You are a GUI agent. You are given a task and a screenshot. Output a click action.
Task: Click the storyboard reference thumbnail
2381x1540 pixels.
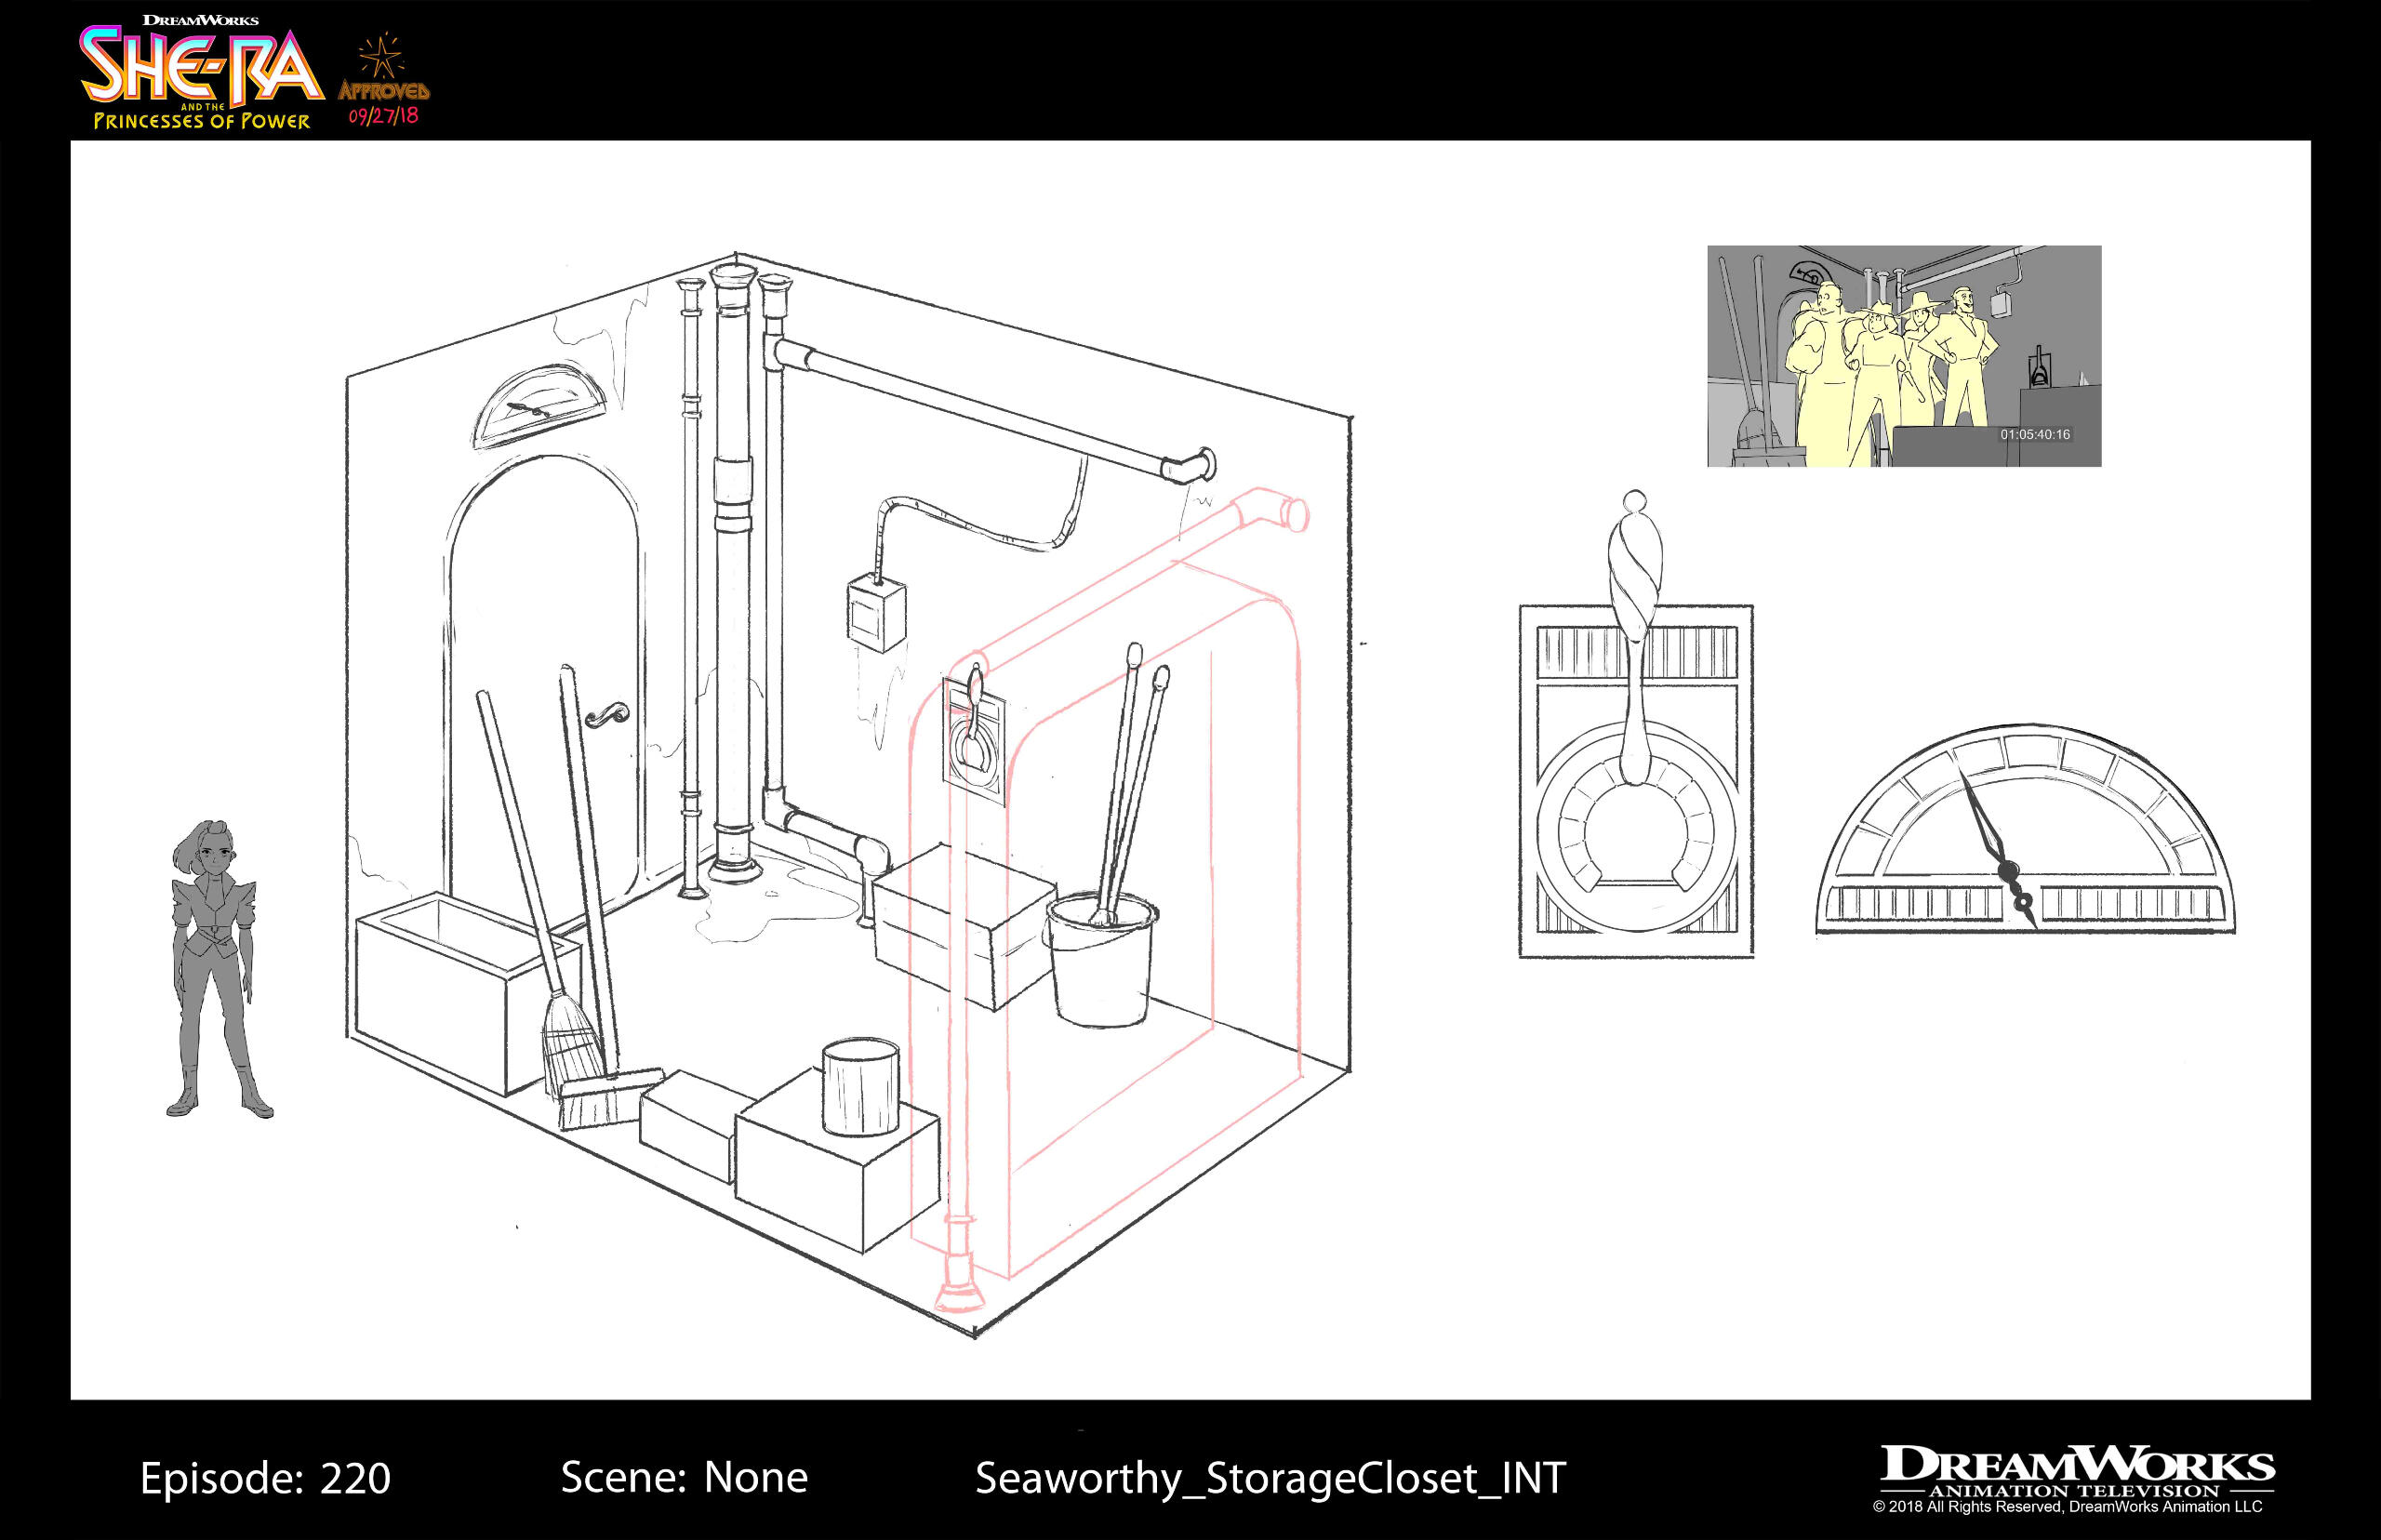click(x=1903, y=356)
